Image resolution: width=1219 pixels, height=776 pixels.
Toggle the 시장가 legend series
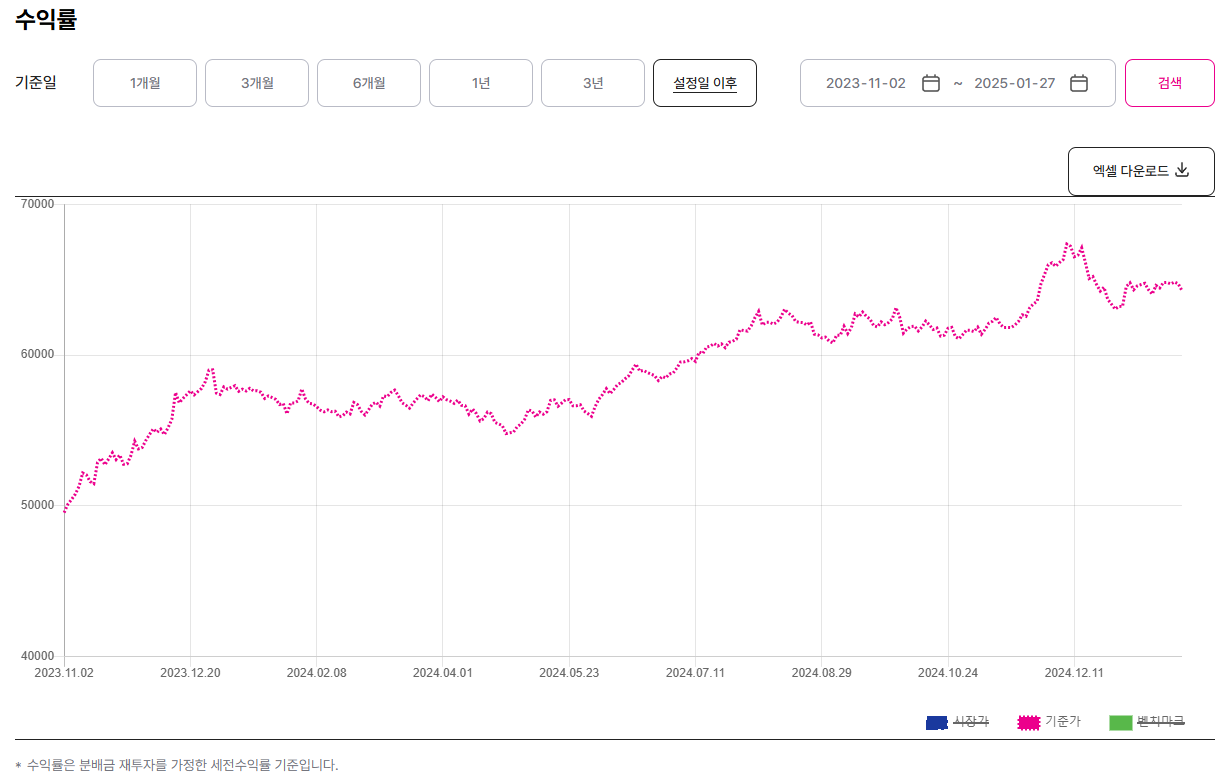957,722
